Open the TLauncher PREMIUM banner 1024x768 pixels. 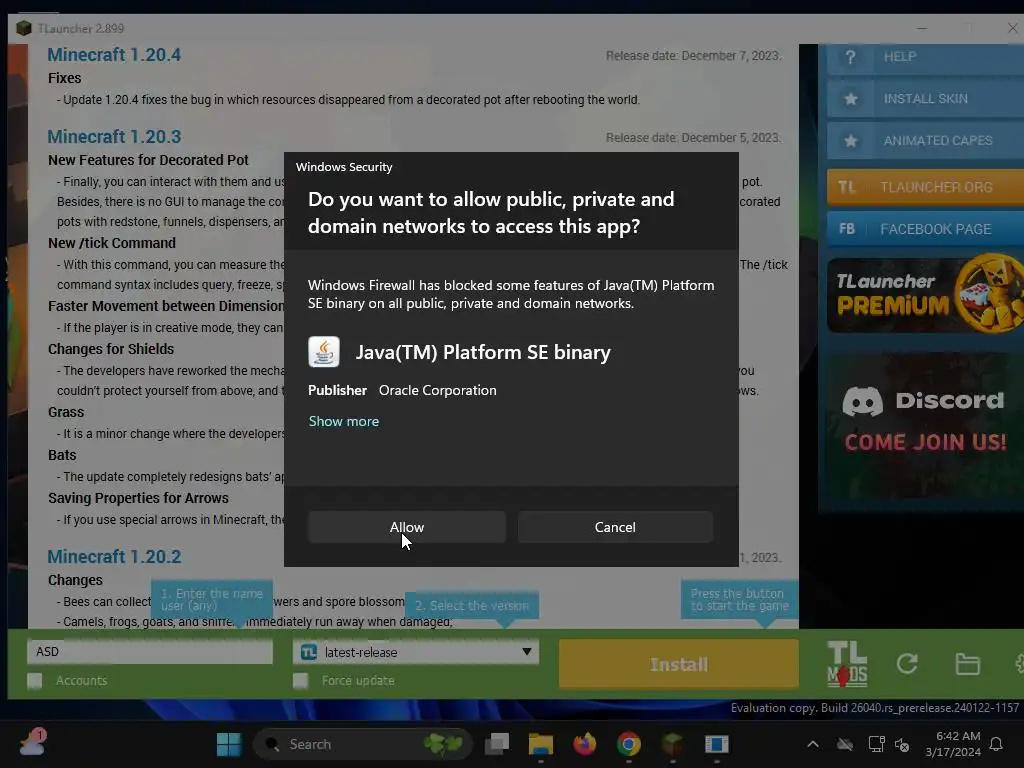(925, 294)
